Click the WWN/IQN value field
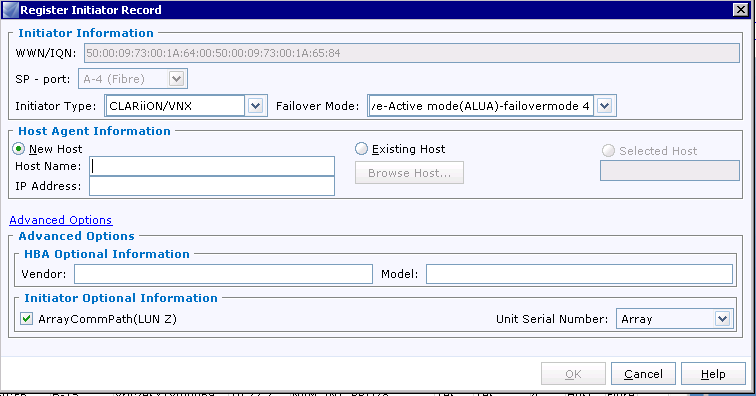Screen dimensions: 756x396 (412, 53)
